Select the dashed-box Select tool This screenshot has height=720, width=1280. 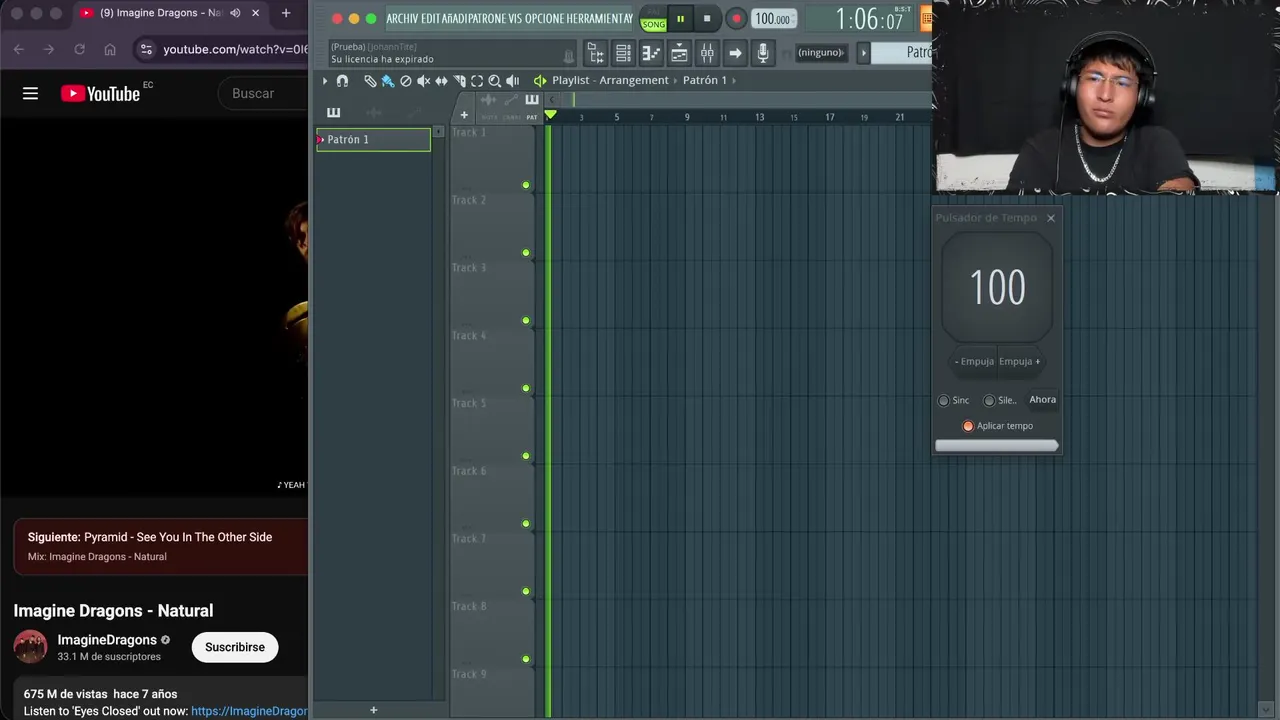coord(477,80)
